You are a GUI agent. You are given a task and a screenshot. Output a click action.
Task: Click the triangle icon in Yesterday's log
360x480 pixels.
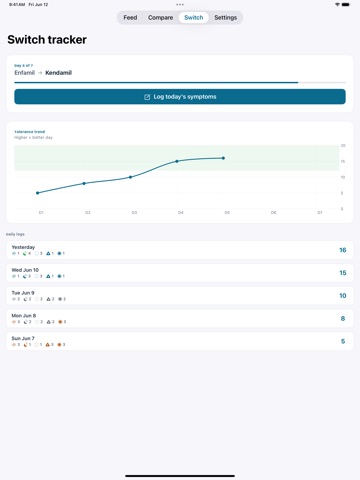click(x=48, y=254)
